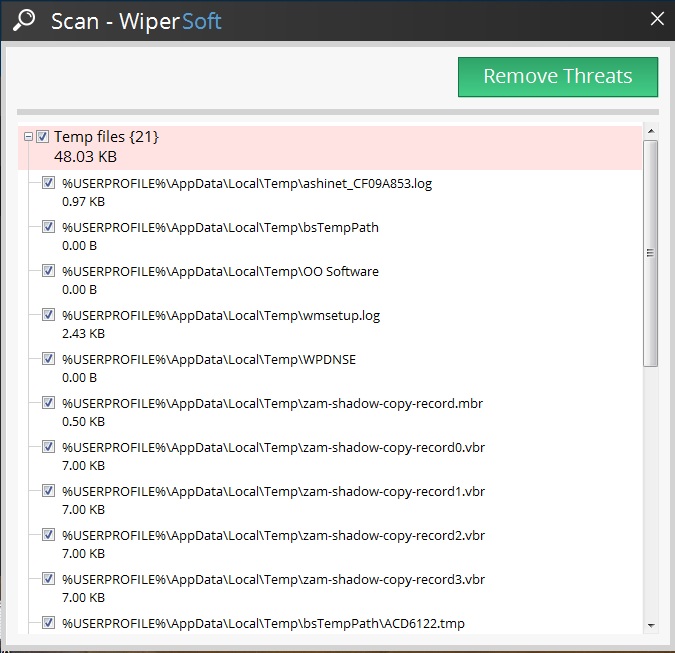Uncheck zam-shadow-copy-record2.vbr checkbox
675x653 pixels.
point(48,535)
